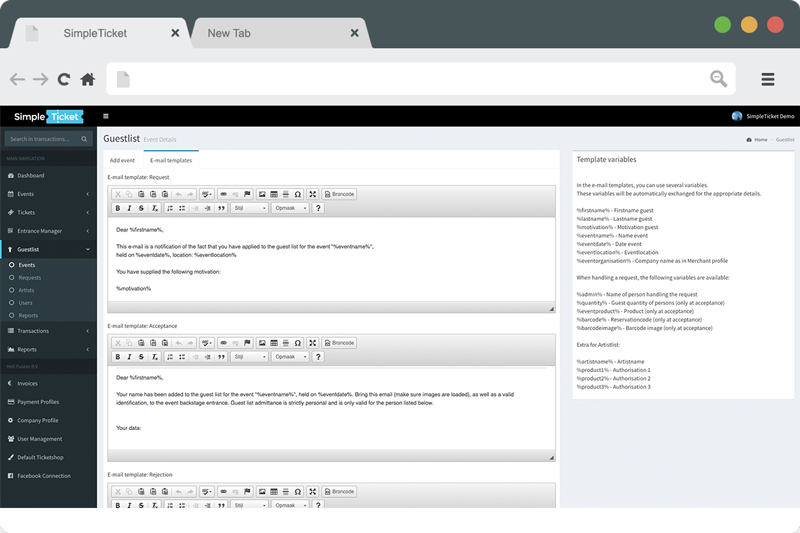
Task: Insert bulleted list in Request template editor
Action: point(182,208)
